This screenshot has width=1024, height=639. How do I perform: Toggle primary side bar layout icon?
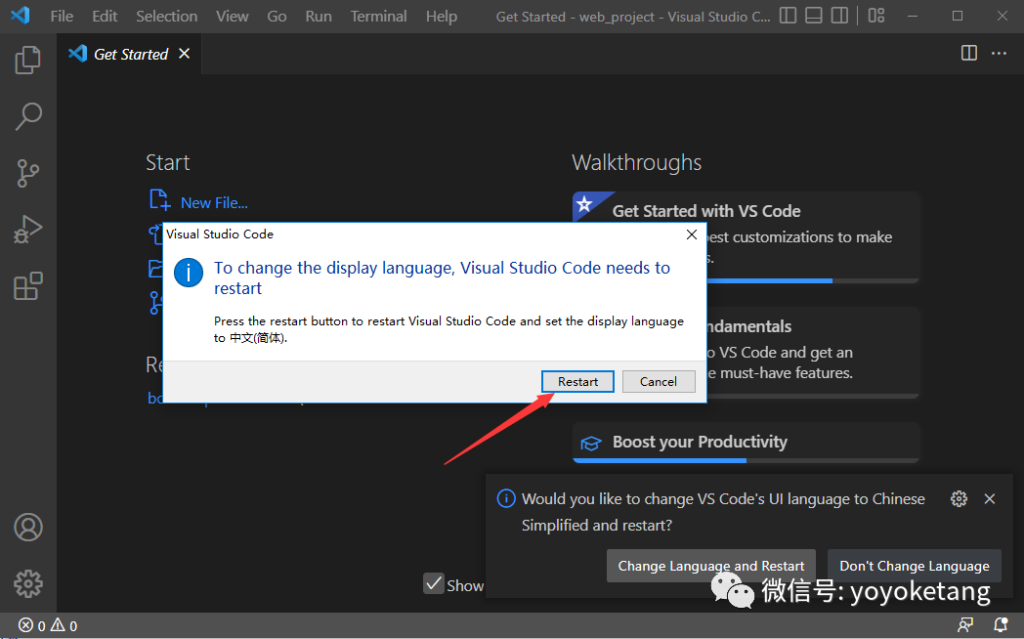(x=788, y=15)
